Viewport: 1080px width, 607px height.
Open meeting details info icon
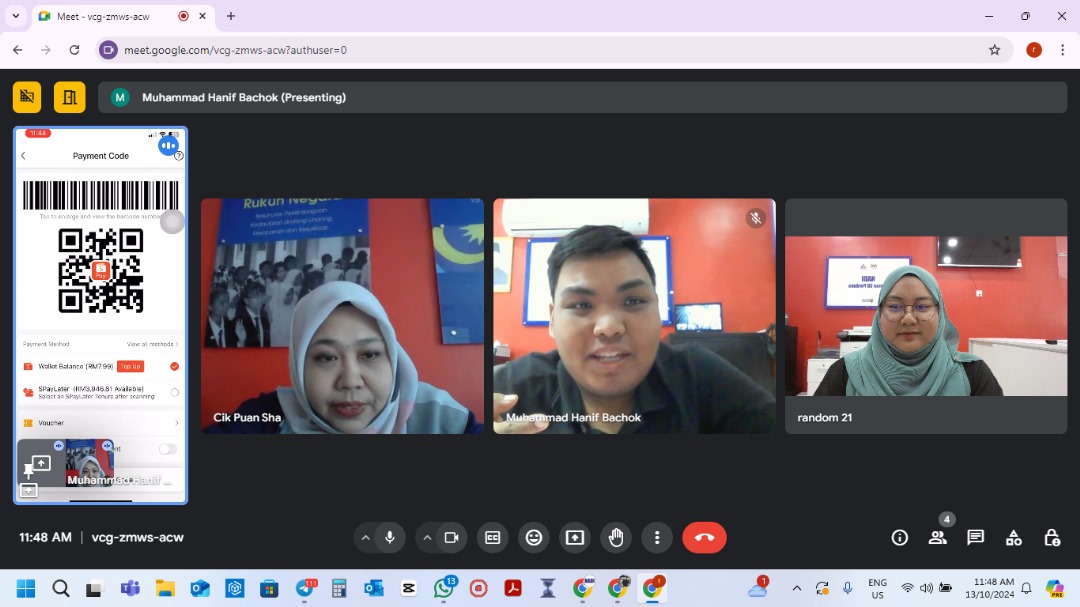click(900, 538)
